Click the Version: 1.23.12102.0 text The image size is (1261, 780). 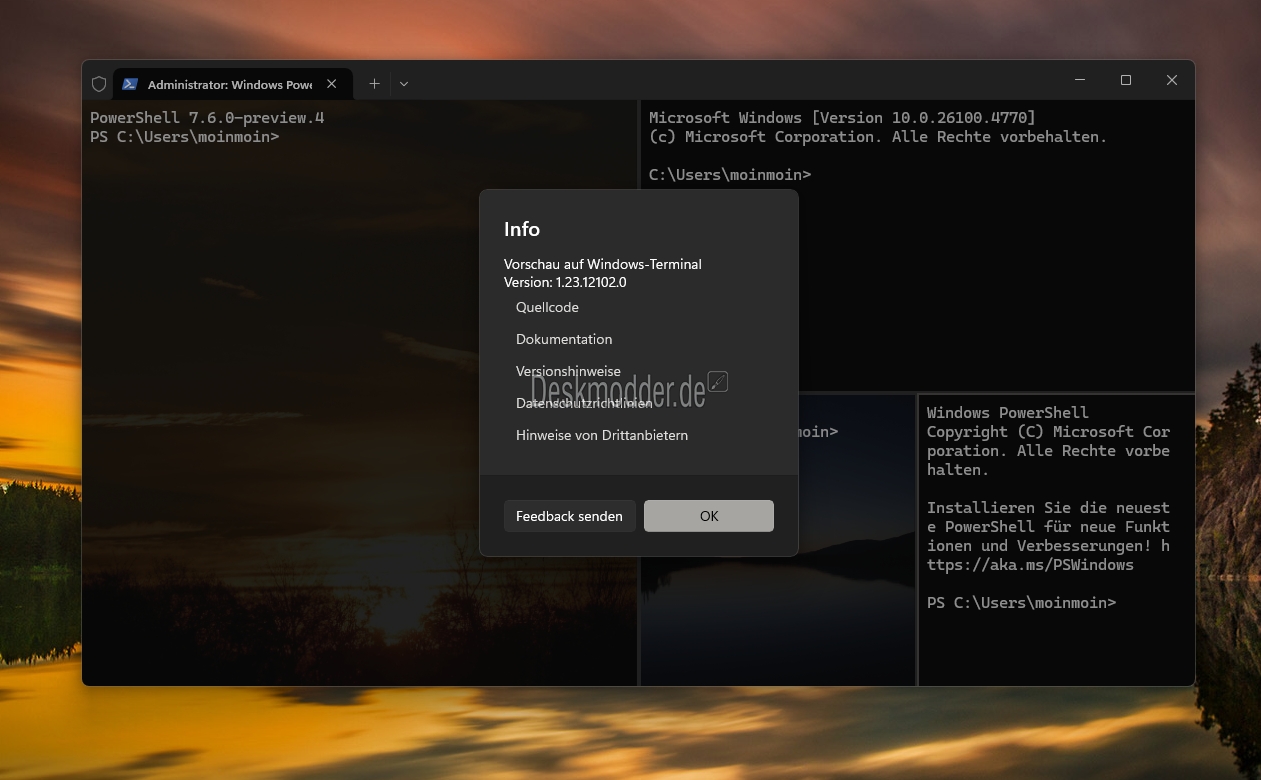pos(565,282)
